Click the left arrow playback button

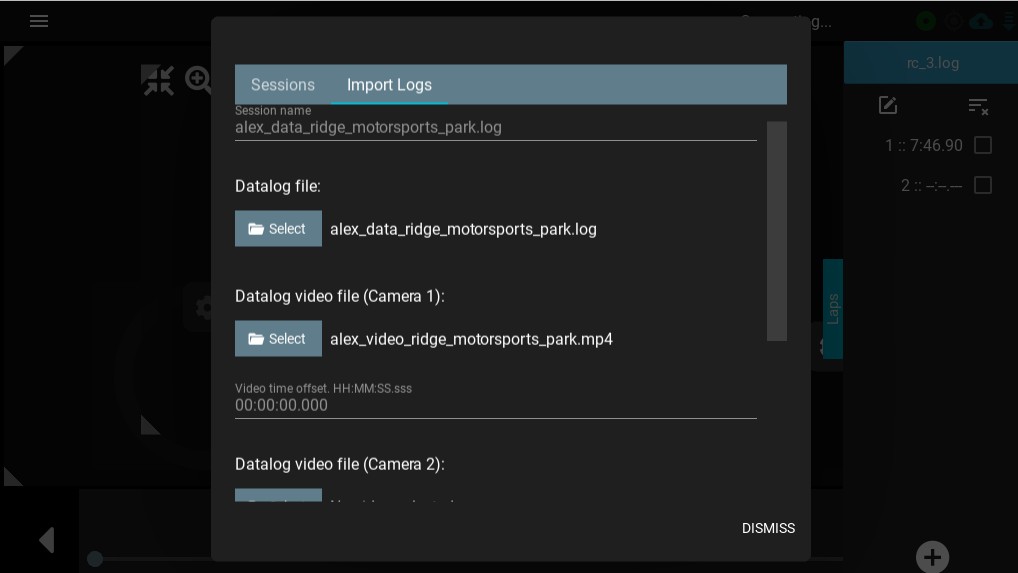(47, 540)
